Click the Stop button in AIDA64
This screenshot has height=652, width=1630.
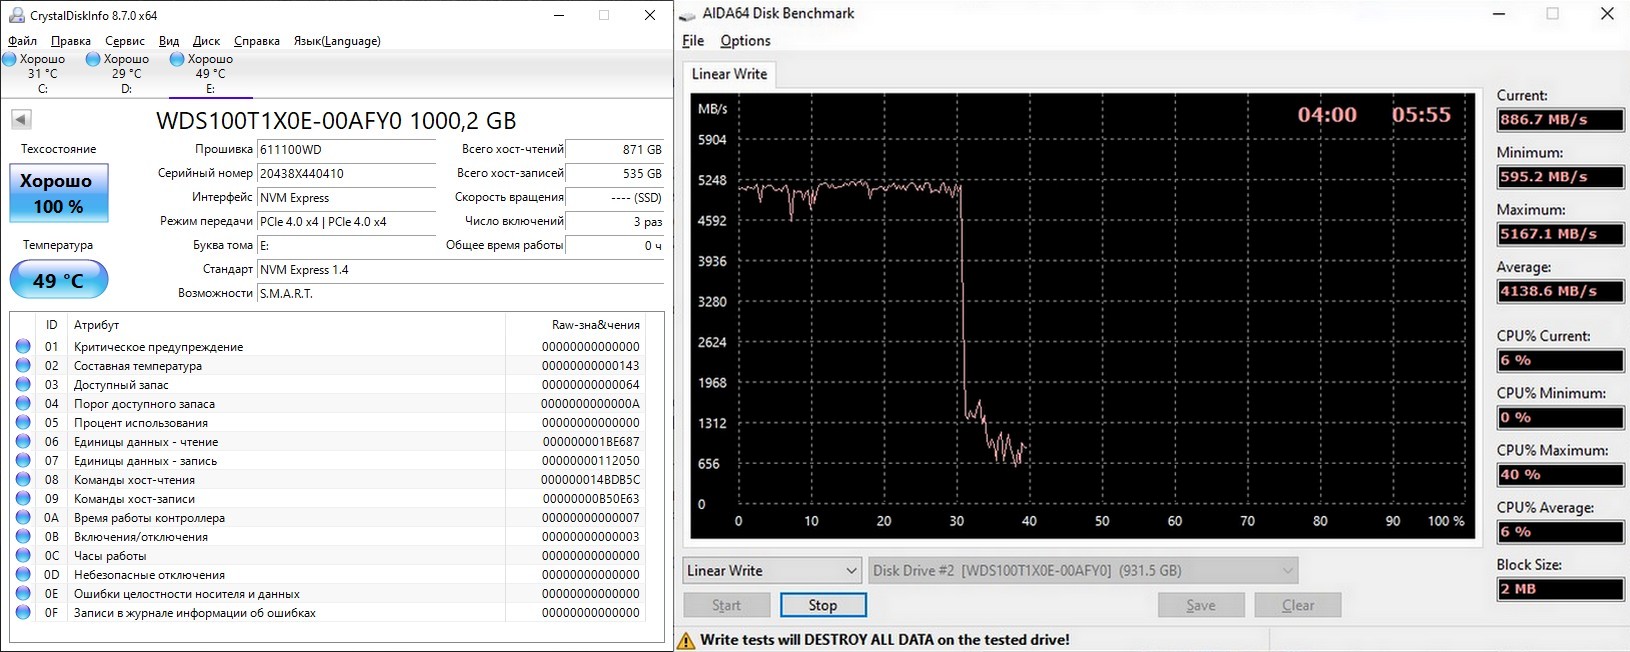click(823, 605)
